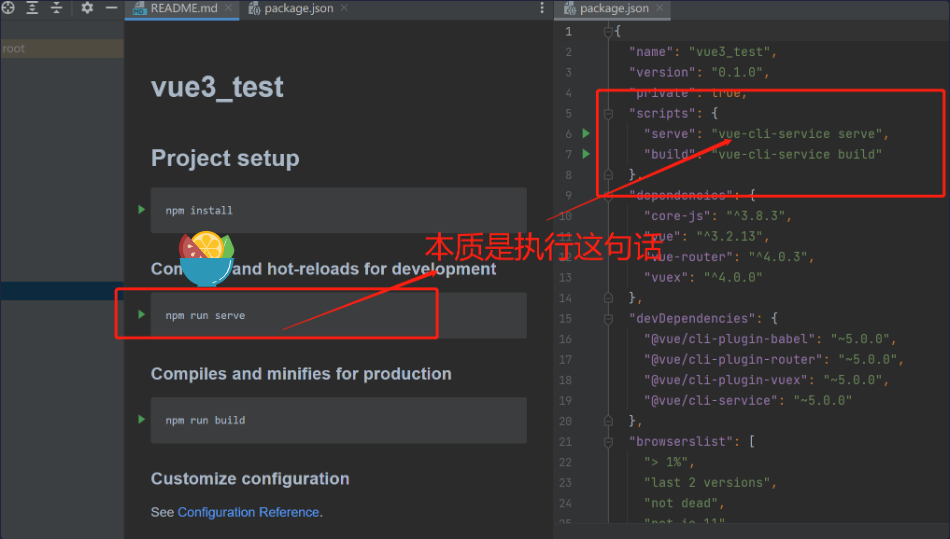The height and width of the screenshot is (539, 950).
Task: Run the npm install command arrow
Action: [141, 210]
